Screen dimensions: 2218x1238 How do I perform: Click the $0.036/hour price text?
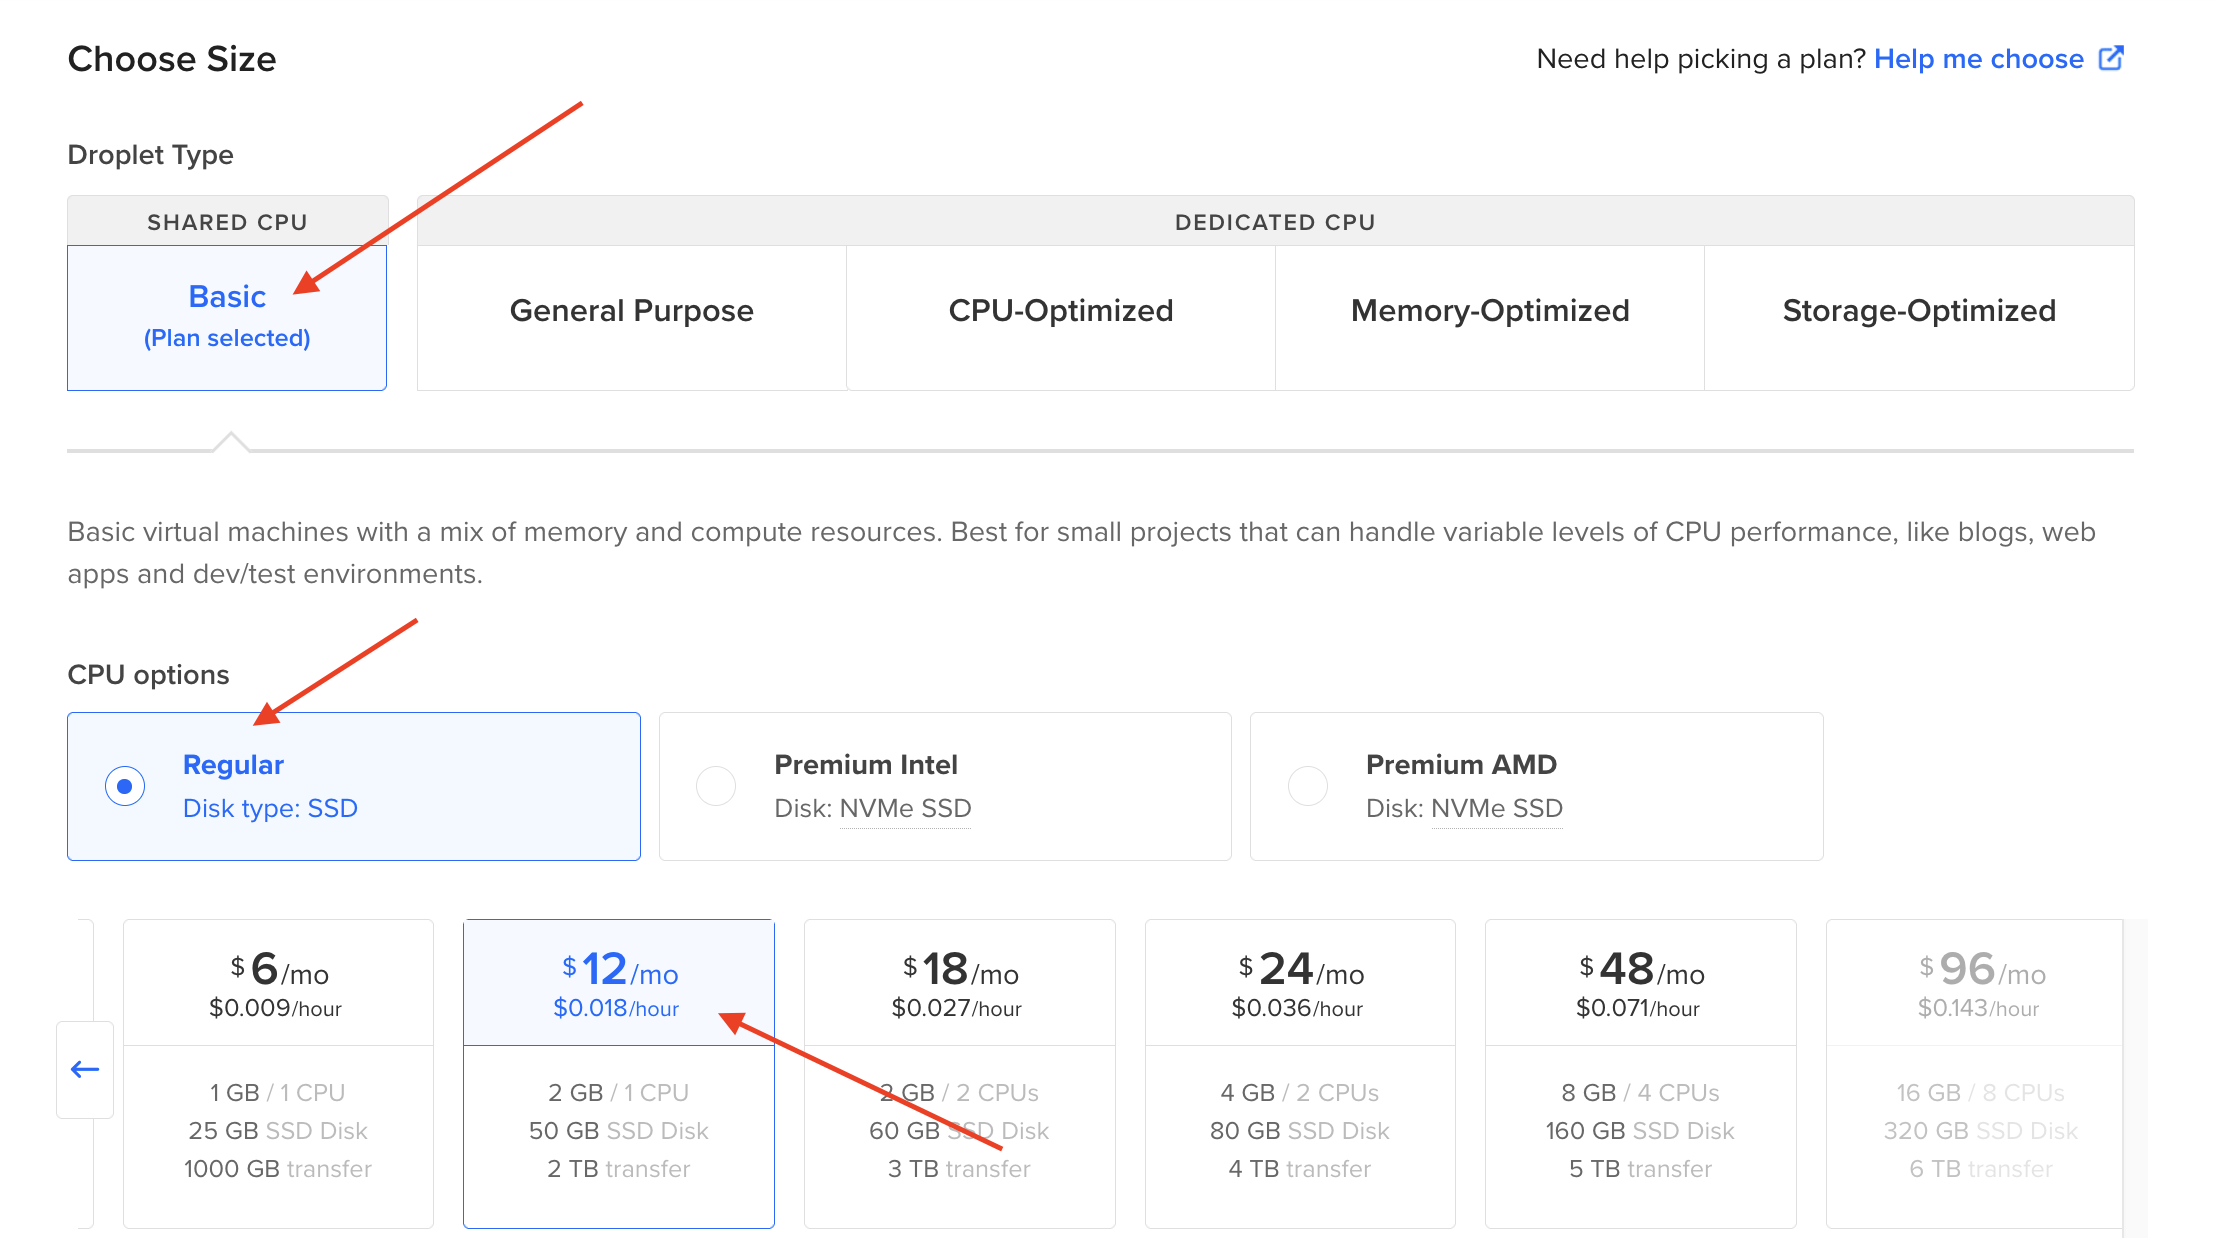coord(1298,1009)
